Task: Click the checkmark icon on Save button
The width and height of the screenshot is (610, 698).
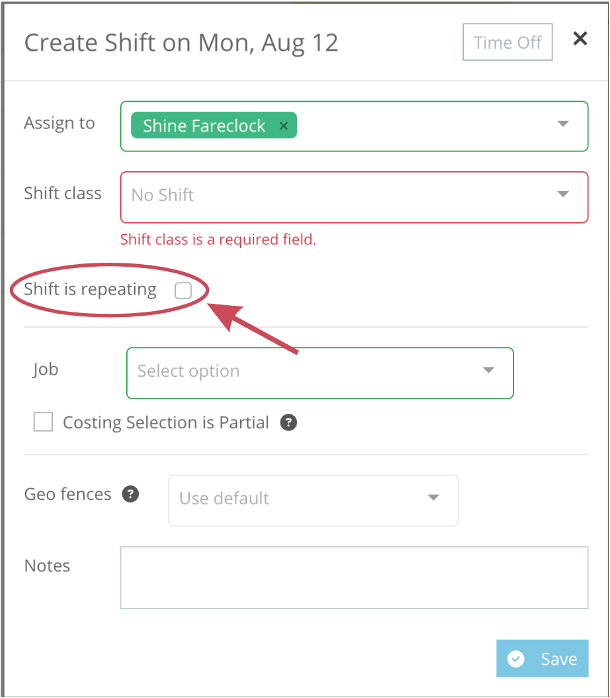Action: pos(516,658)
